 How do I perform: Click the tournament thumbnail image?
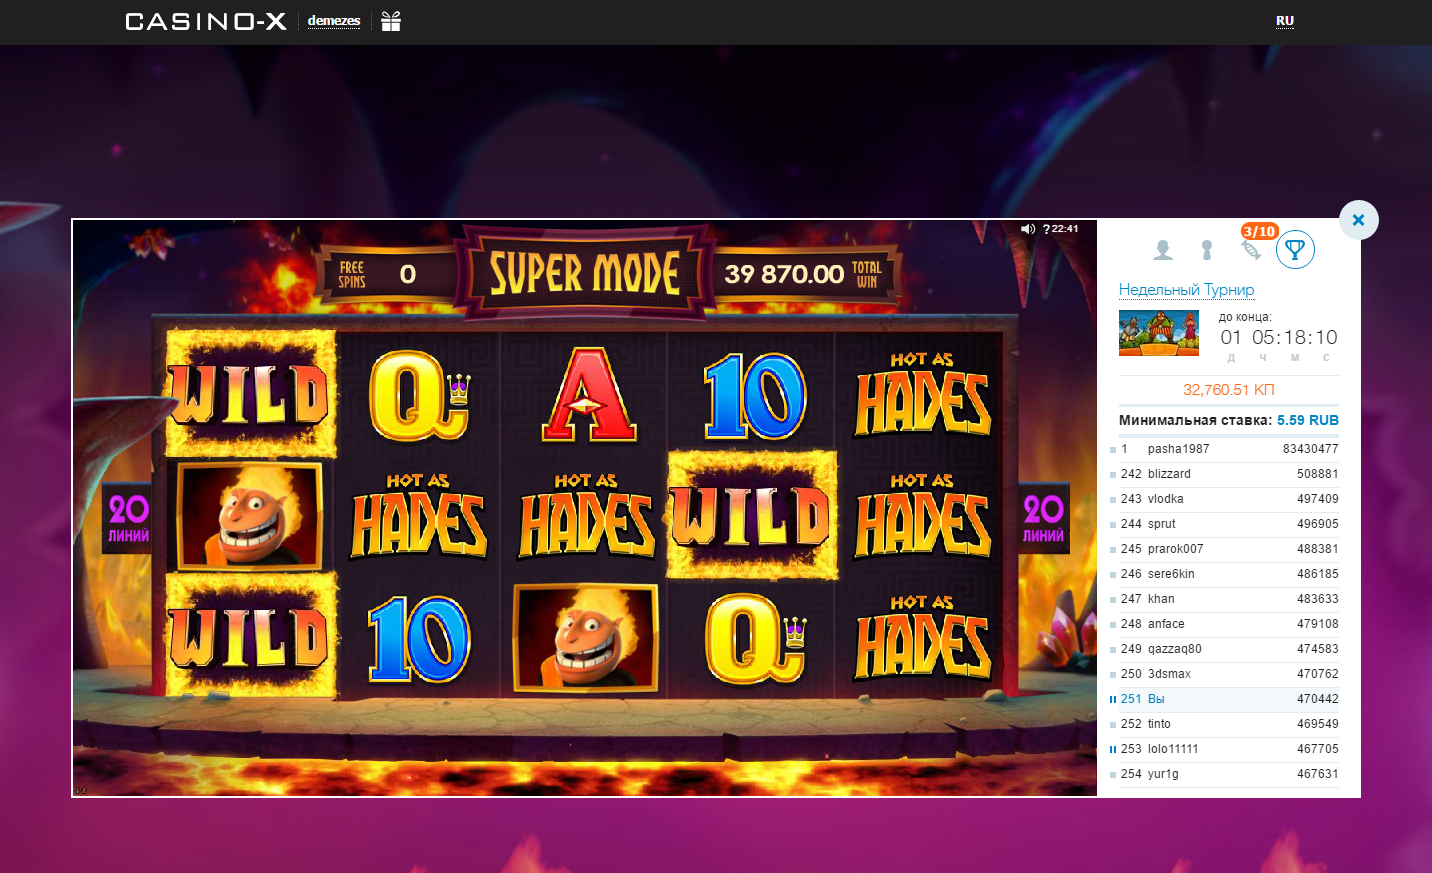1158,332
